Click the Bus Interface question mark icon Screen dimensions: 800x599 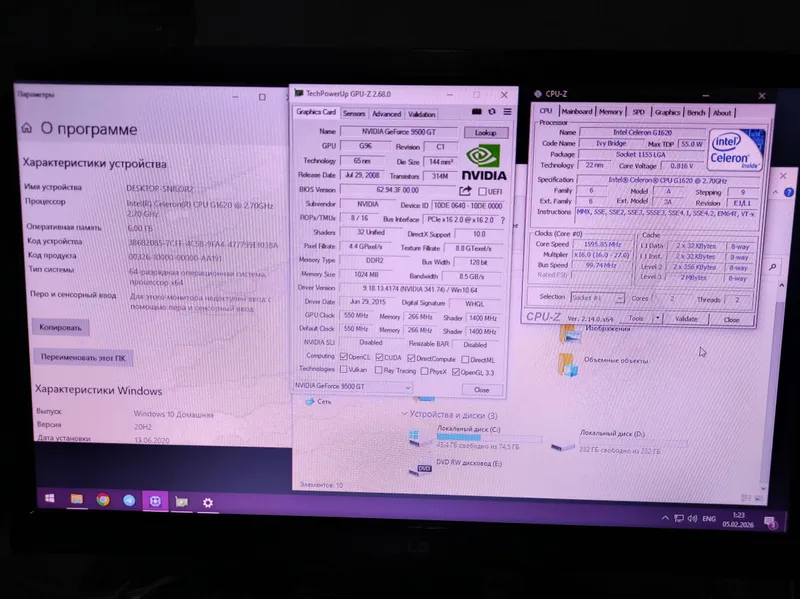[x=503, y=220]
